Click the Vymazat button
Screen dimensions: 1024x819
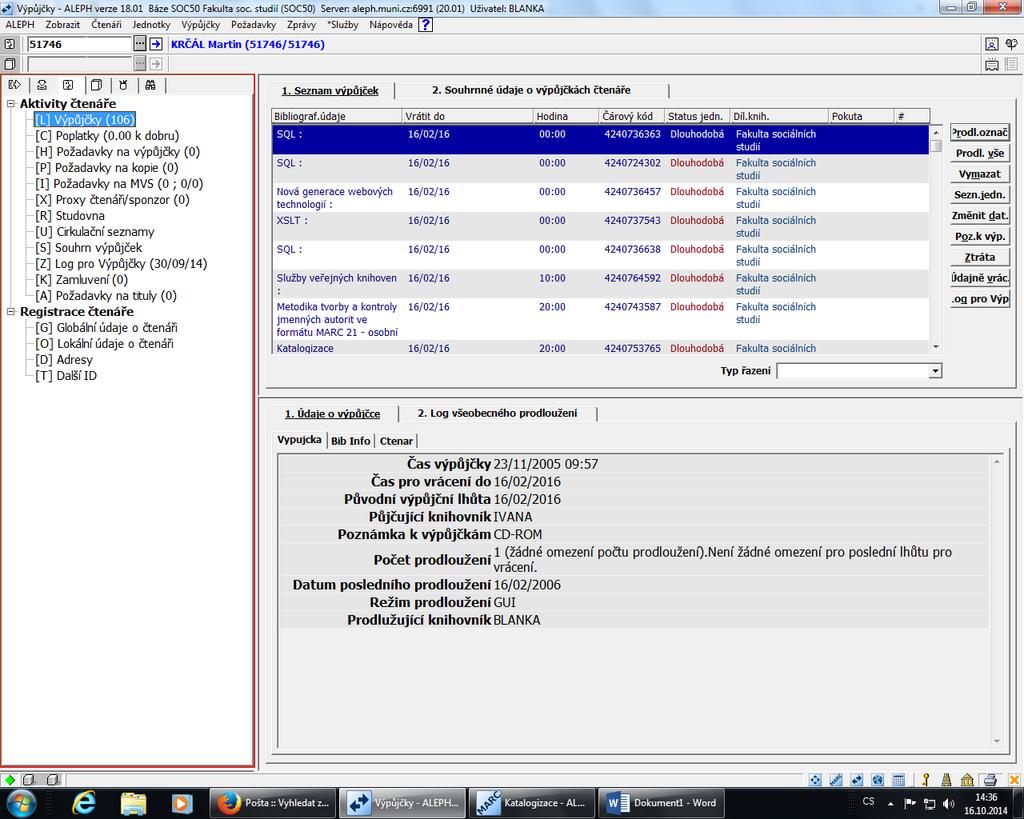tap(980, 174)
